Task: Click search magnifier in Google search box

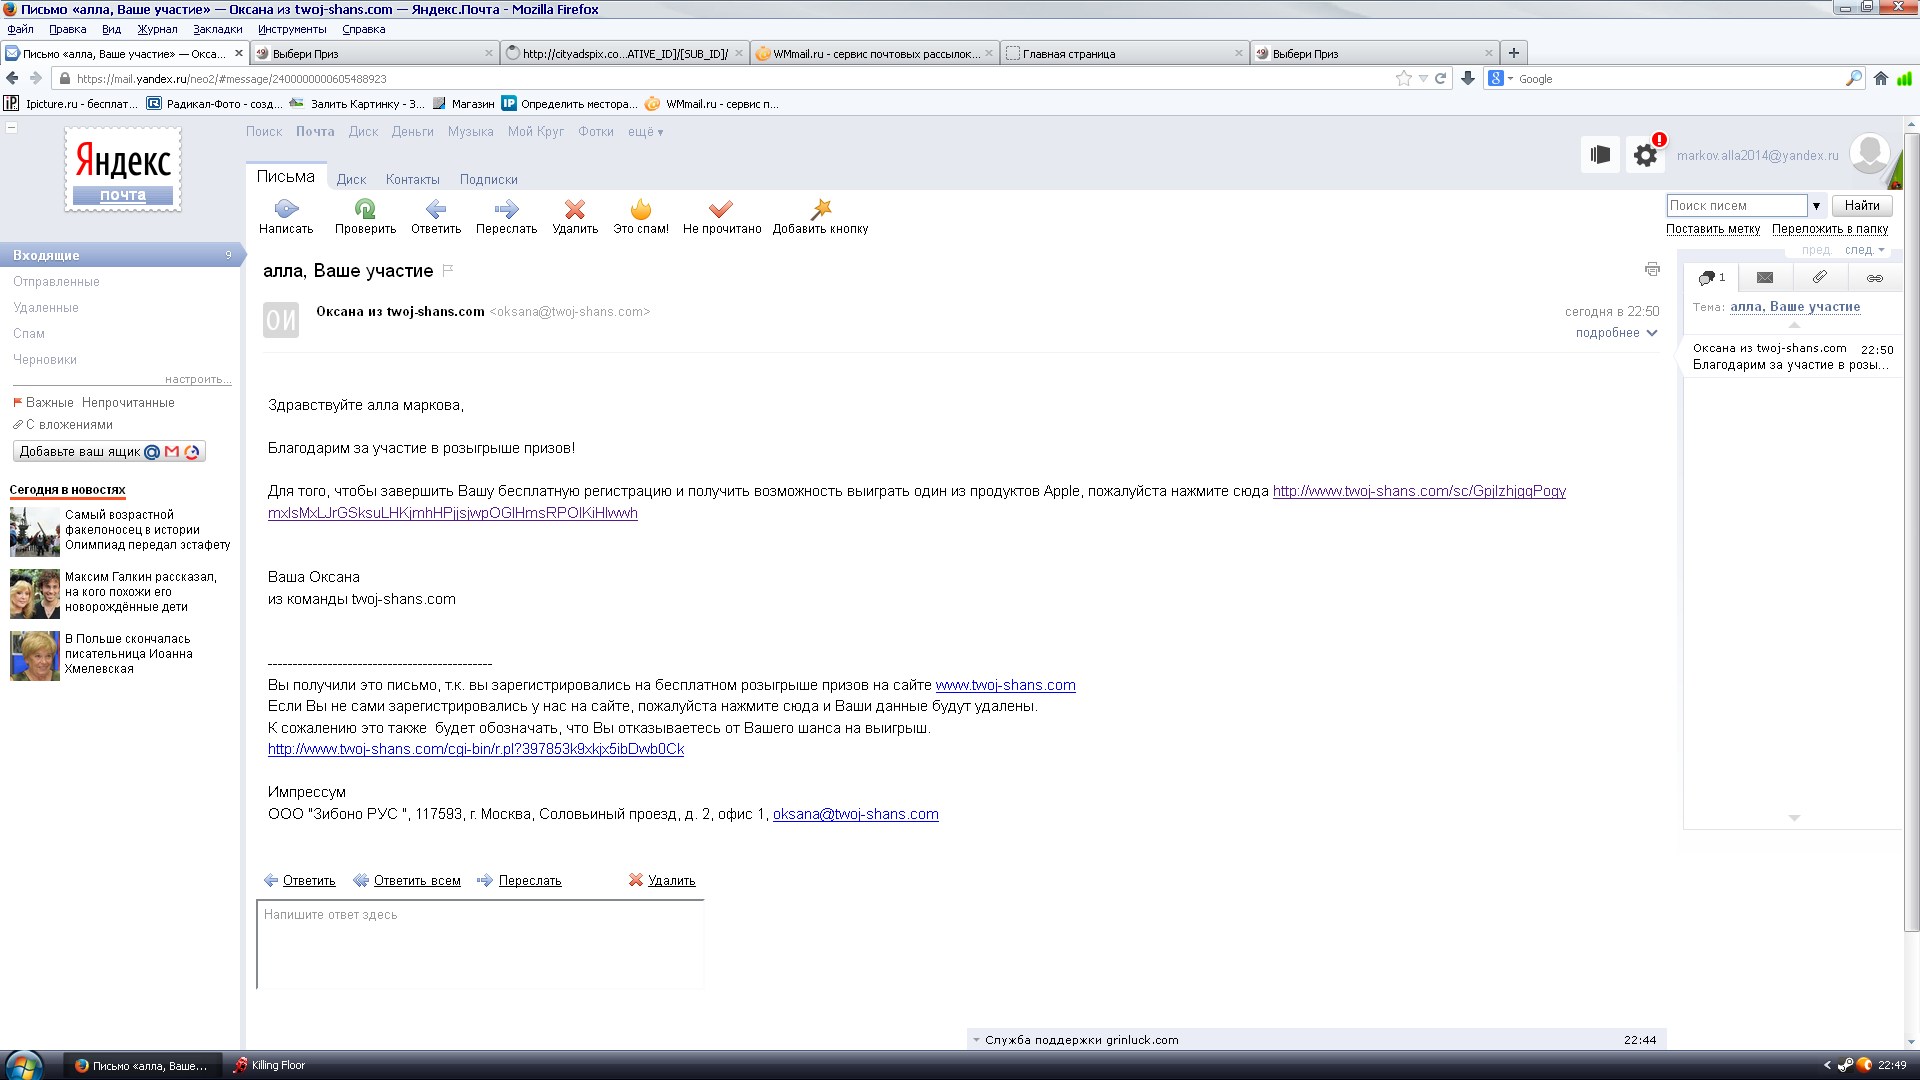Action: 1853,78
